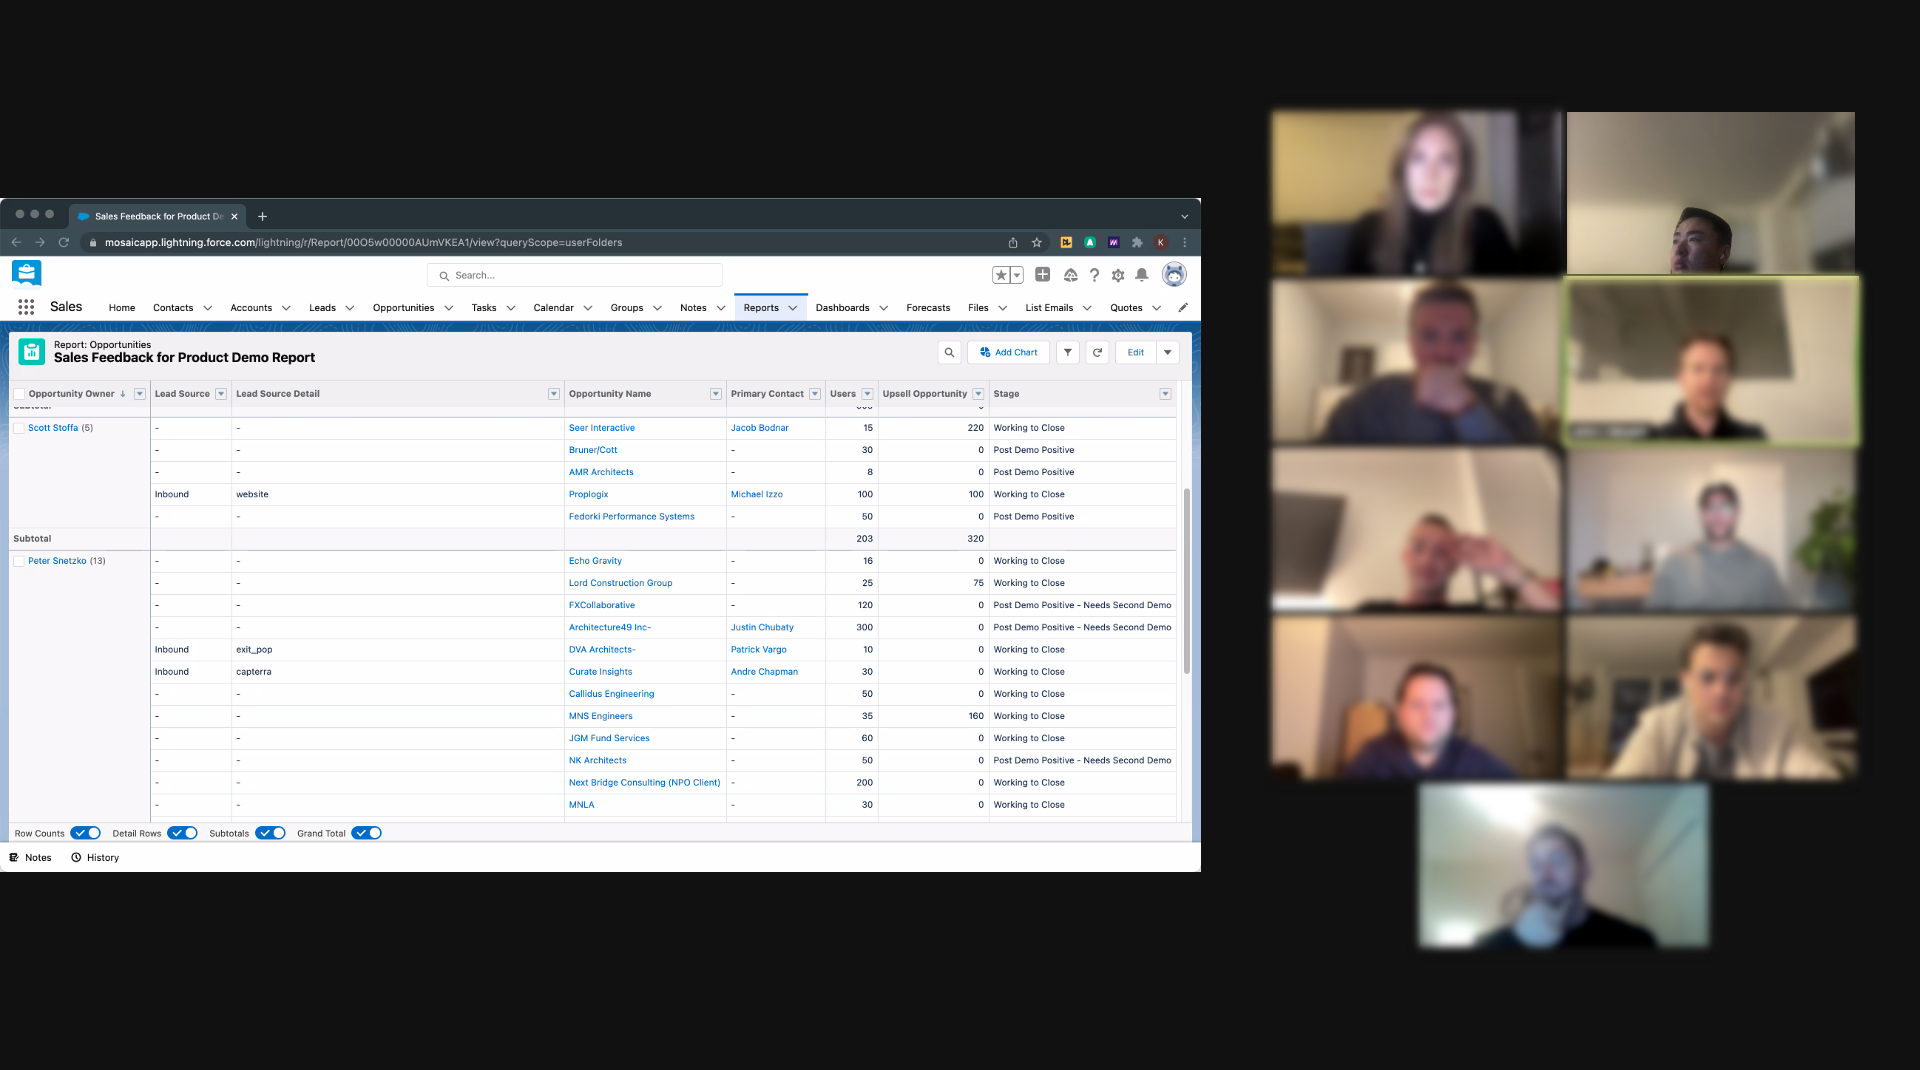Open the user profile avatar
Viewport: 1920px width, 1070px height.
pos(1174,274)
